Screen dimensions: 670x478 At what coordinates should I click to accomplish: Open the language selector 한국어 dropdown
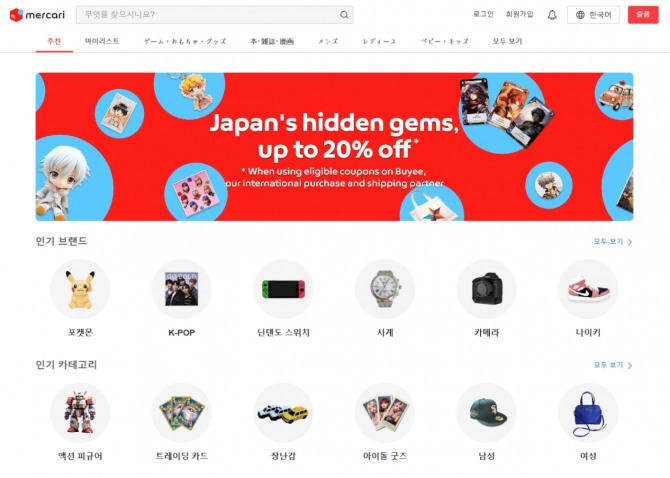coord(593,15)
